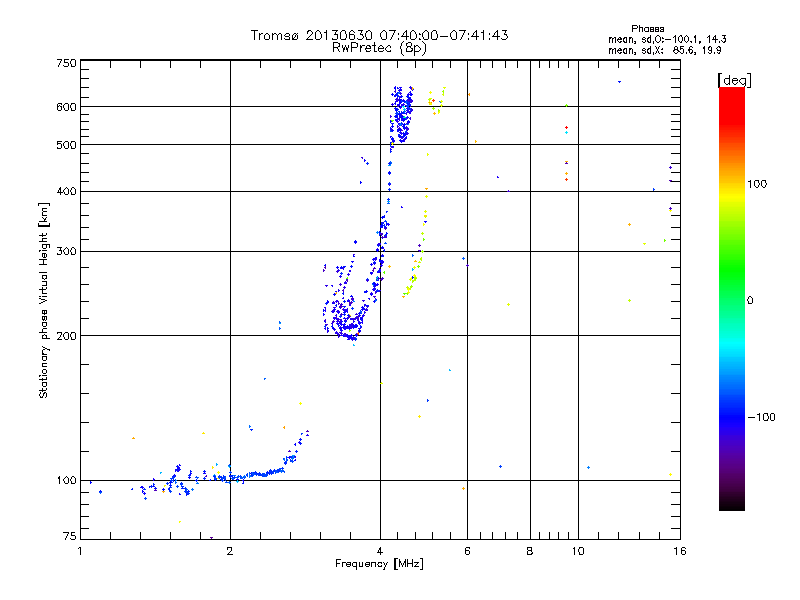Click the x-axis '6' tick label
Viewport: 800px width, 600px height.
(x=467, y=551)
